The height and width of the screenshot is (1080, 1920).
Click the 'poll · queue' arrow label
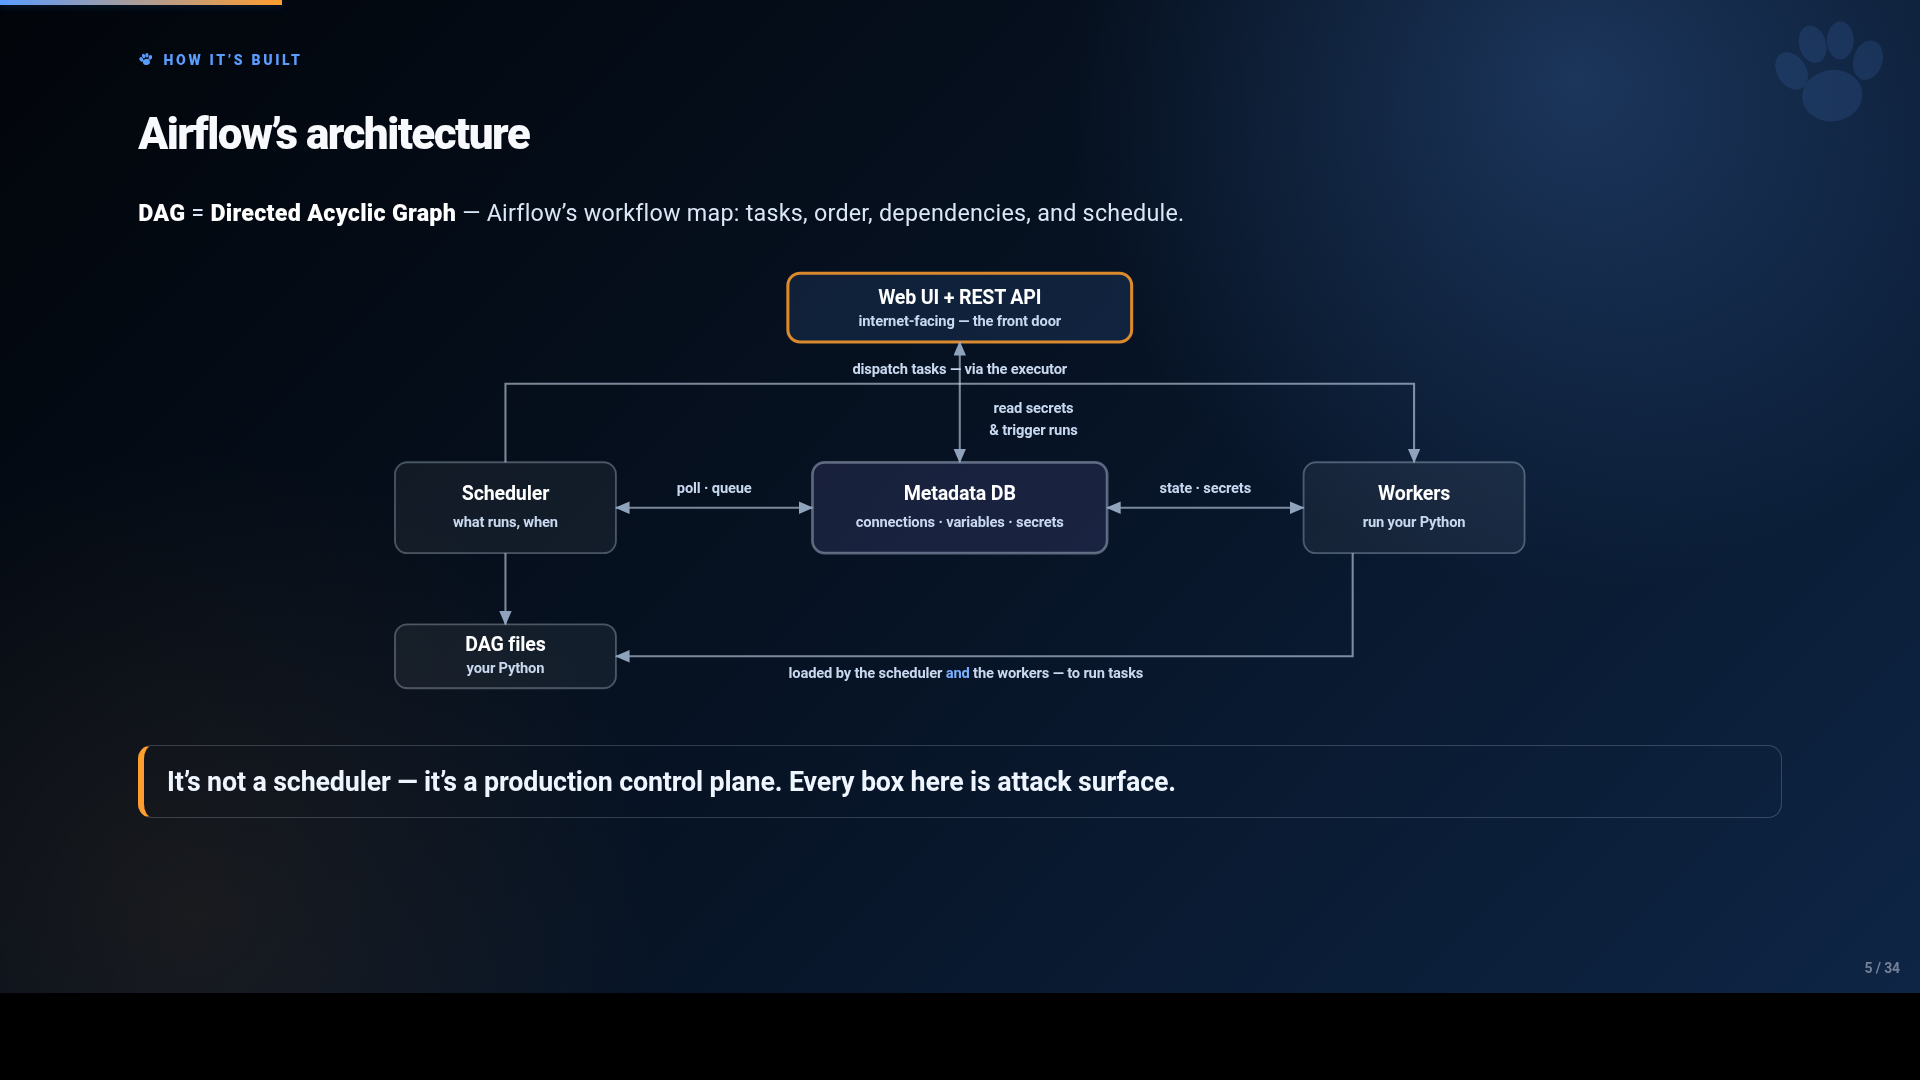(714, 488)
